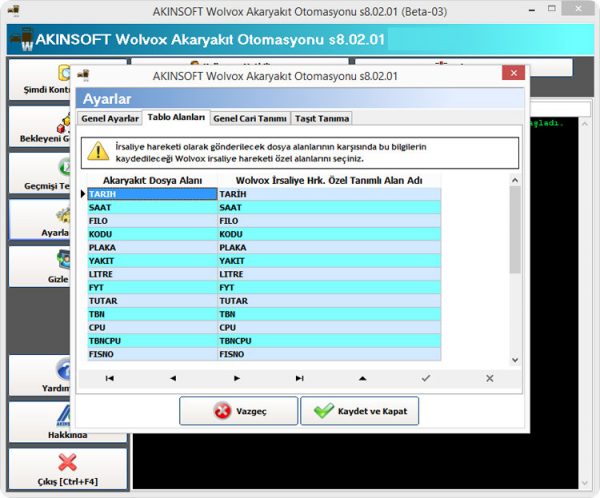Maximize the main Wolvox window

pos(551,8)
